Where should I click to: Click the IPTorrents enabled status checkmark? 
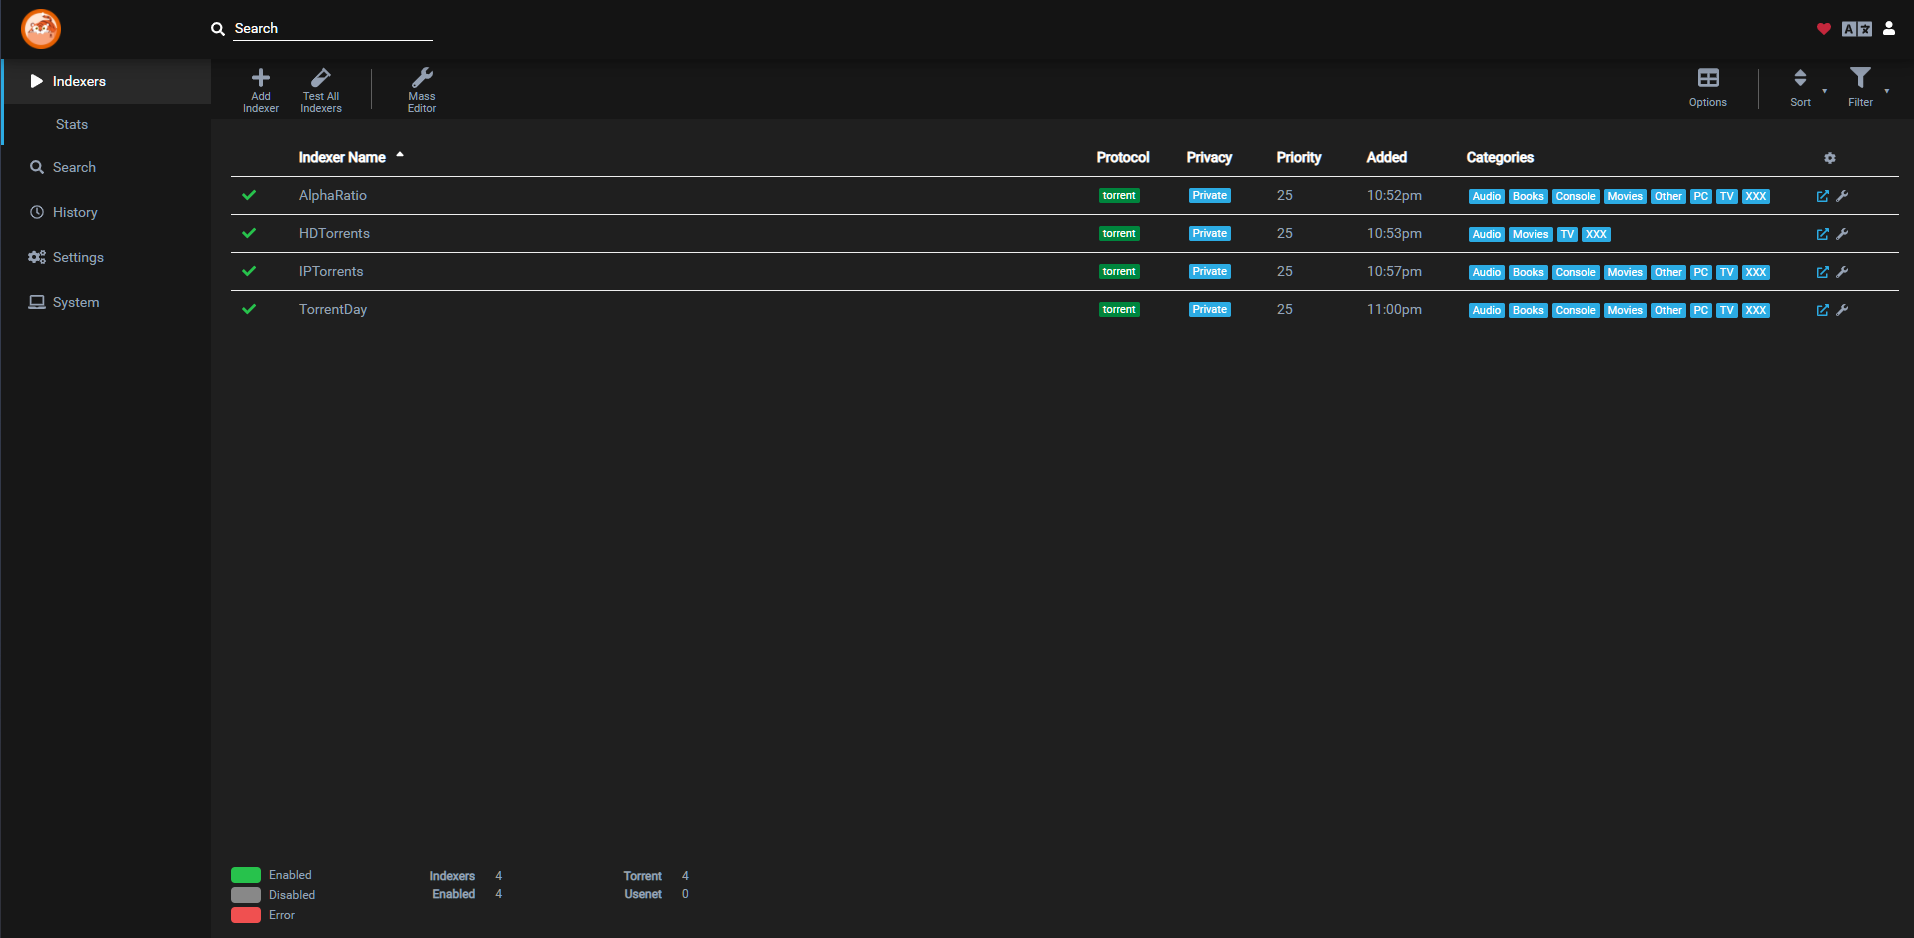(249, 271)
